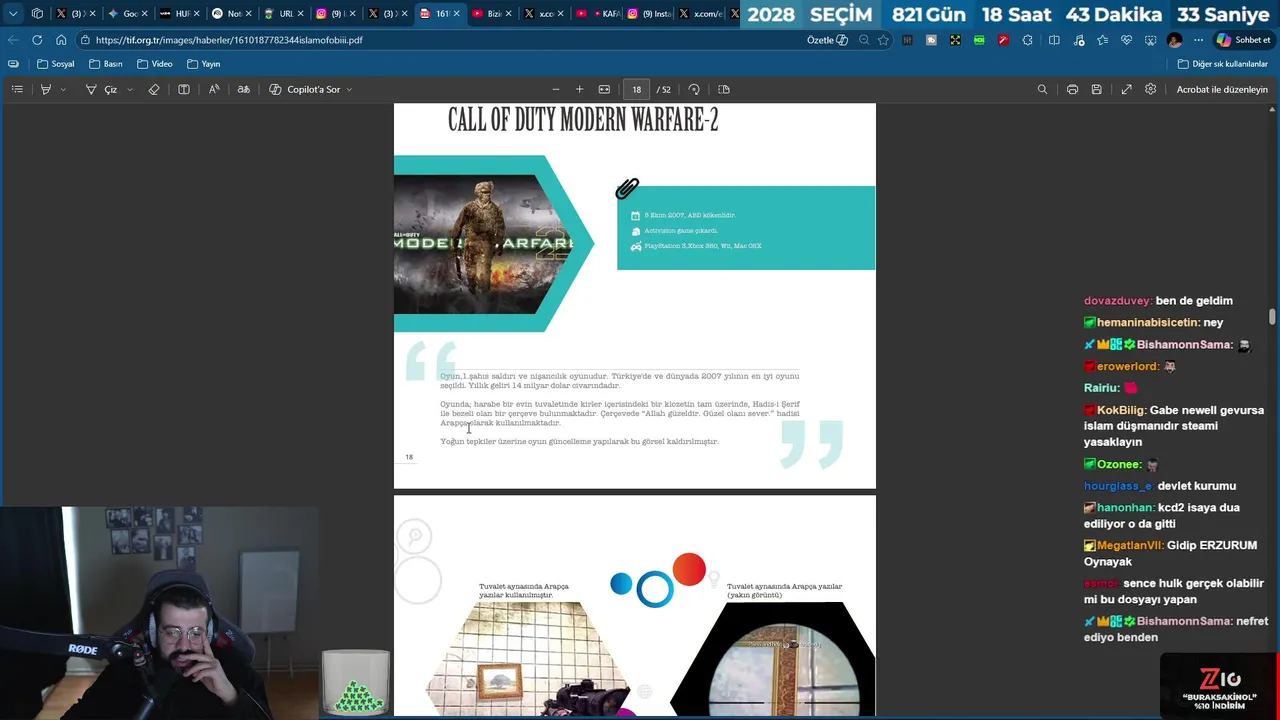This screenshot has width=1280, height=720.
Task: Expand highlight color options dropdown
Action: [63, 89]
